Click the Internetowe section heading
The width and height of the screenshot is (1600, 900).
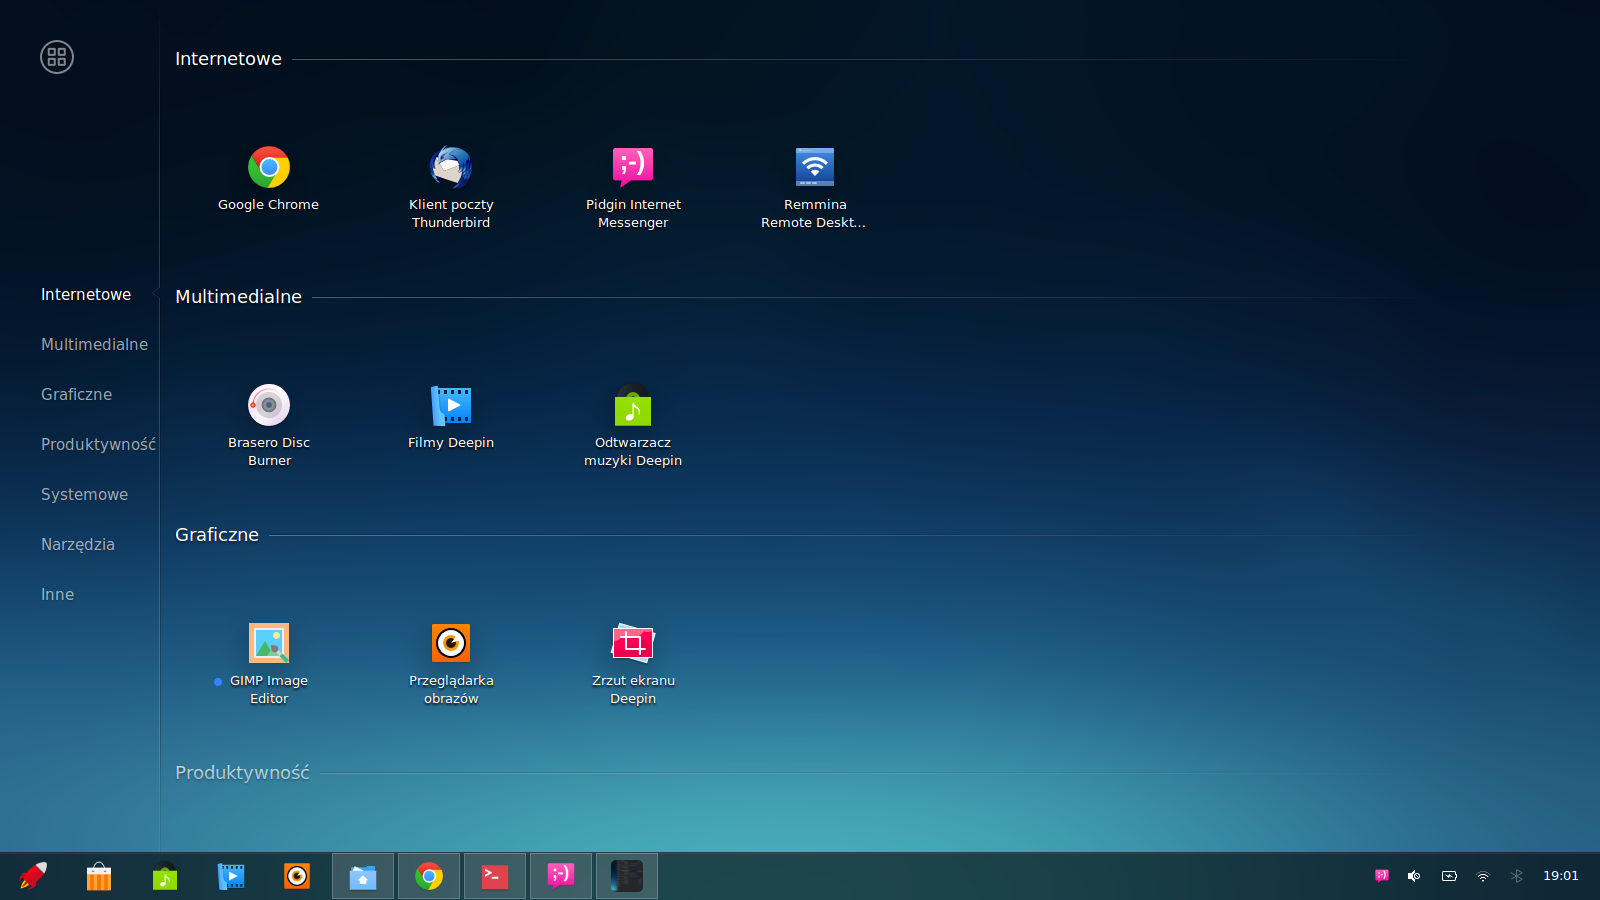[x=228, y=59]
